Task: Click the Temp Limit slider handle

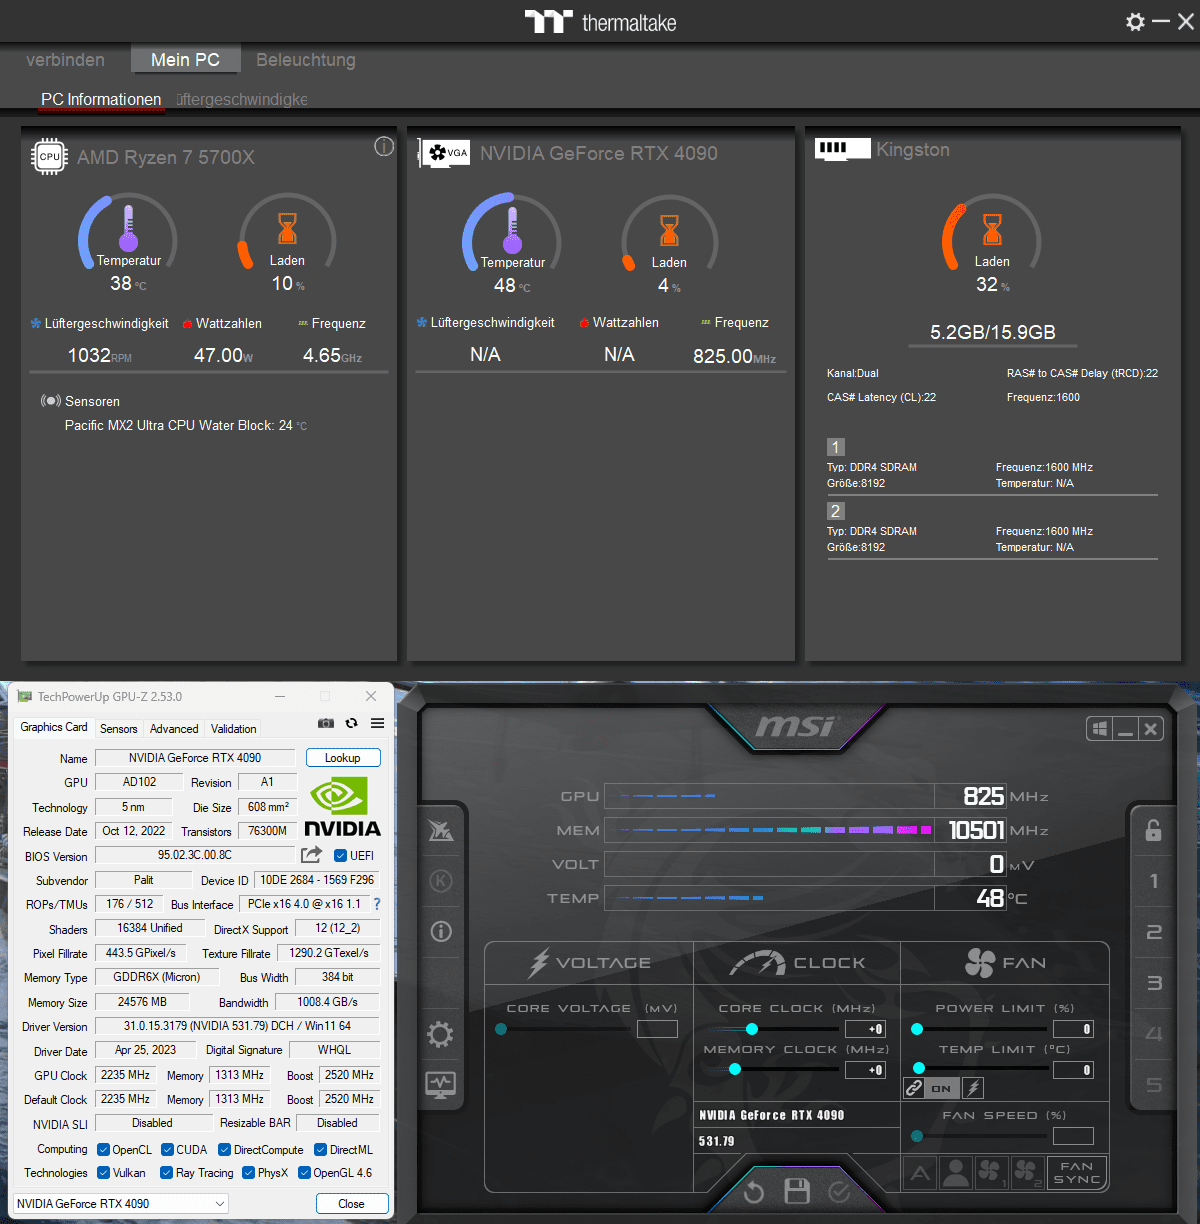Action: (919, 1068)
